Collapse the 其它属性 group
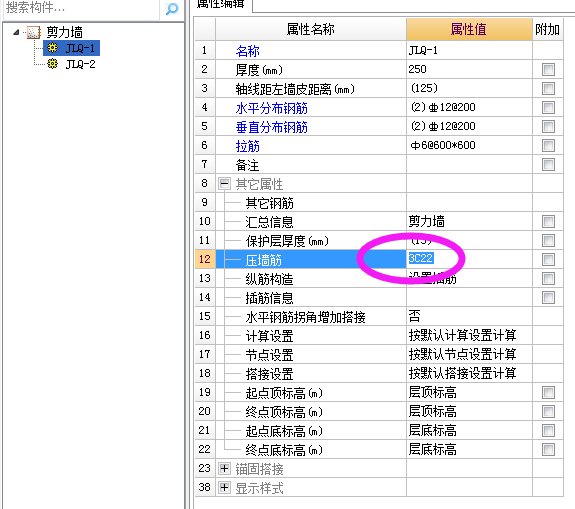This screenshot has height=509, width=575. (x=224, y=183)
